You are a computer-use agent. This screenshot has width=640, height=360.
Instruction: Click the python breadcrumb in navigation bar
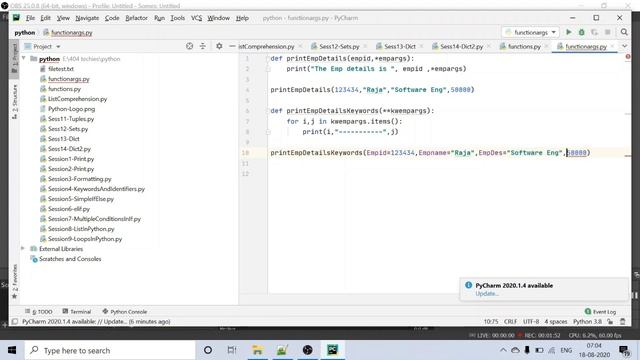point(25,32)
